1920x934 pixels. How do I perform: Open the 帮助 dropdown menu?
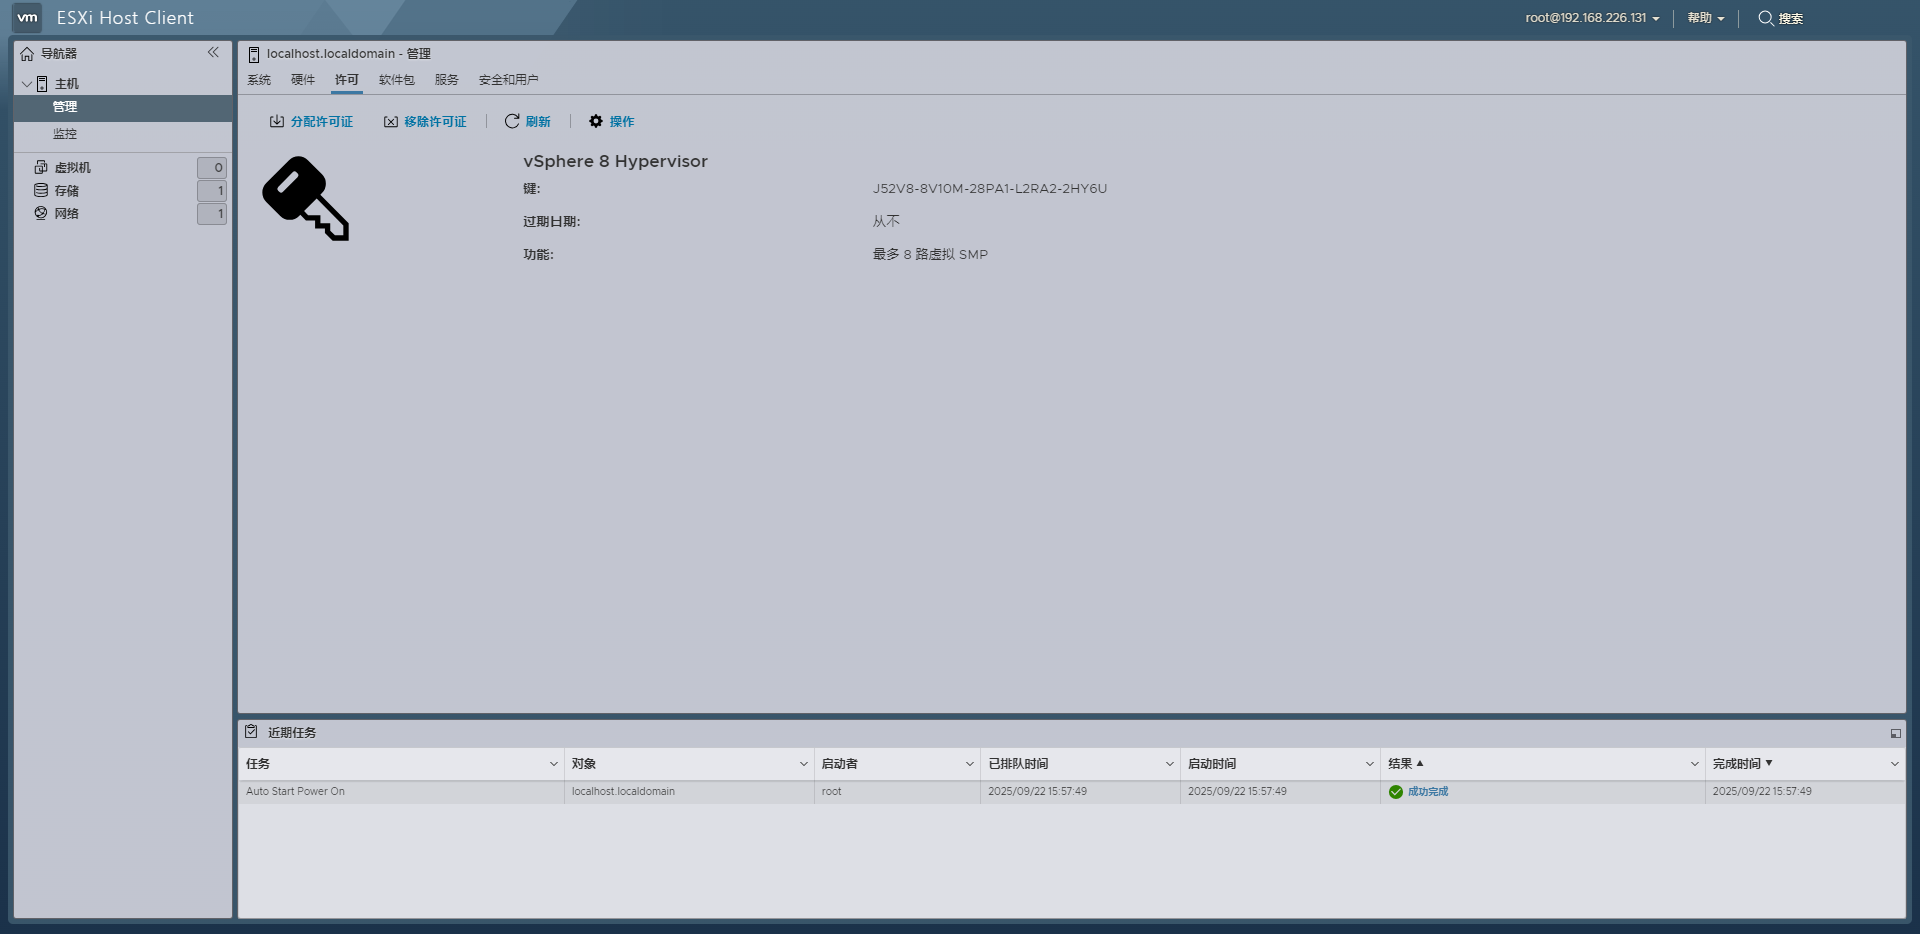pyautogui.click(x=1704, y=18)
